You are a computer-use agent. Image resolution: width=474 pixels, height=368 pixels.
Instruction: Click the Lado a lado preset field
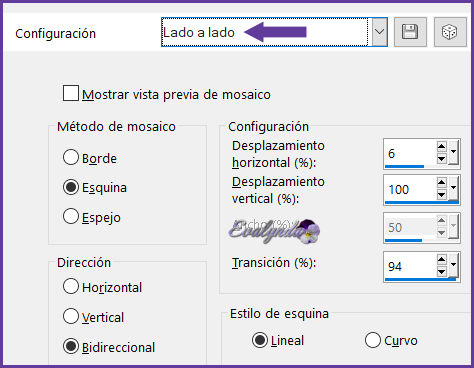[x=265, y=32]
